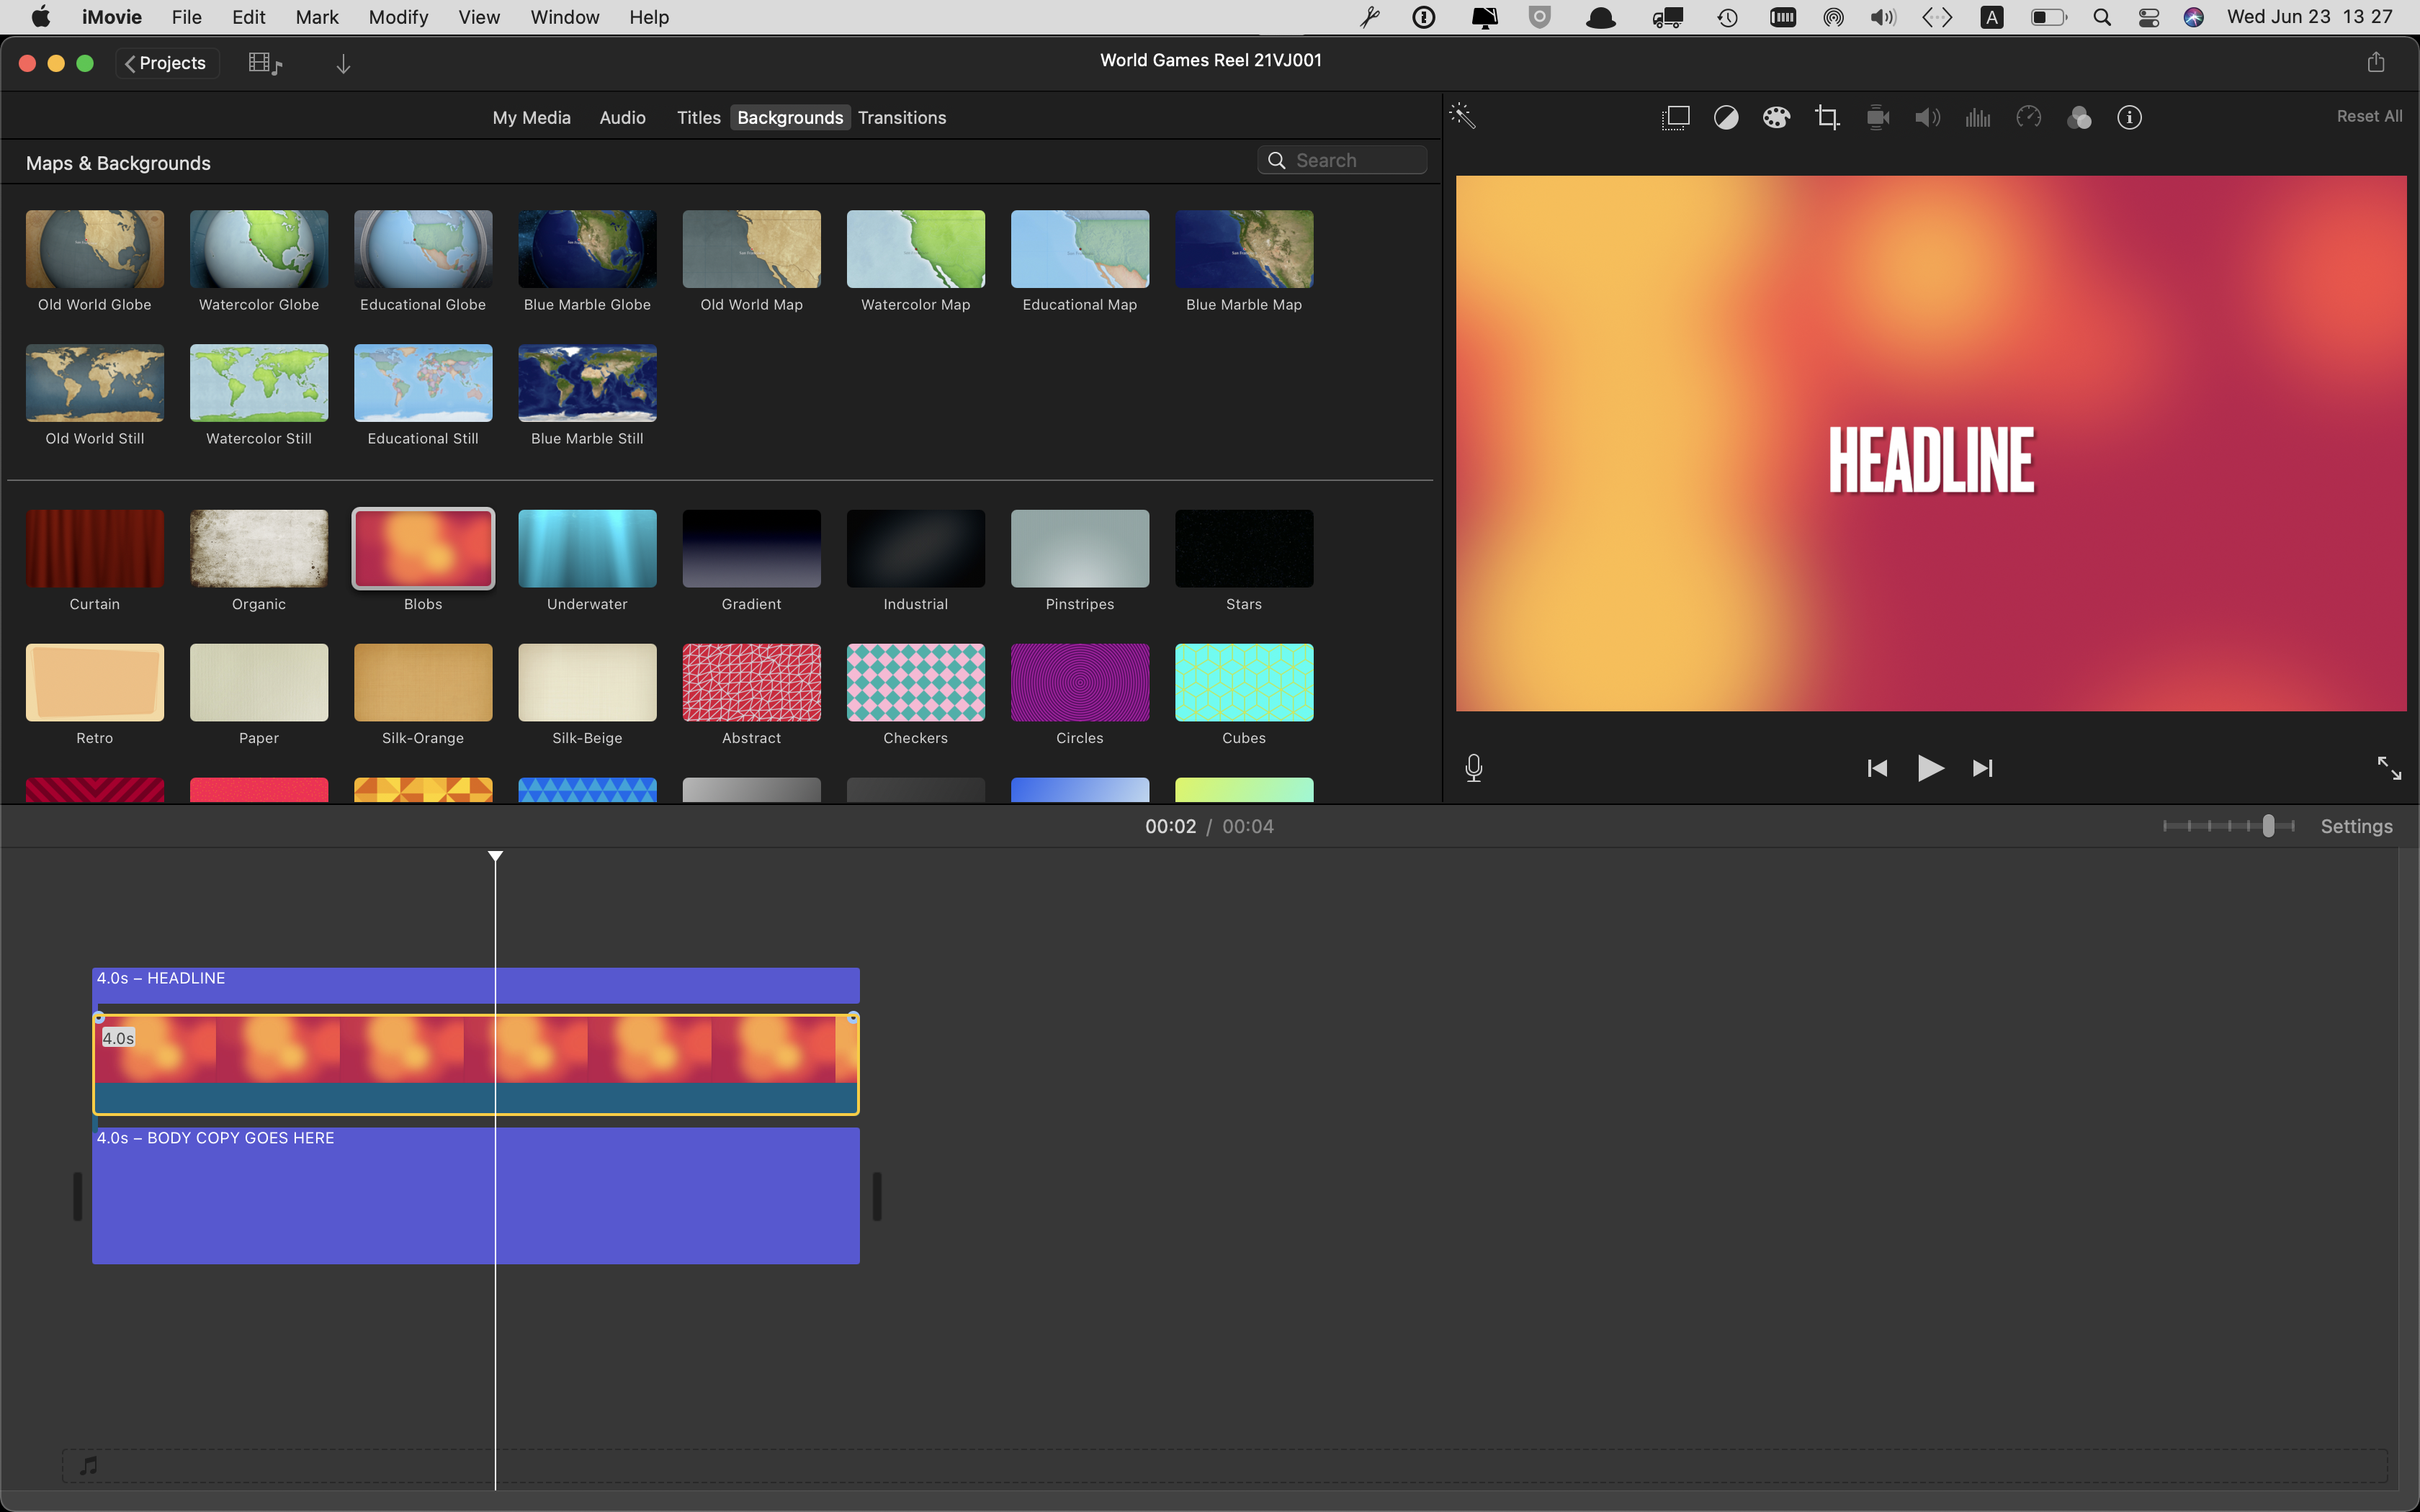Open the Noise Reduction and Equalizer icon

1978,118
